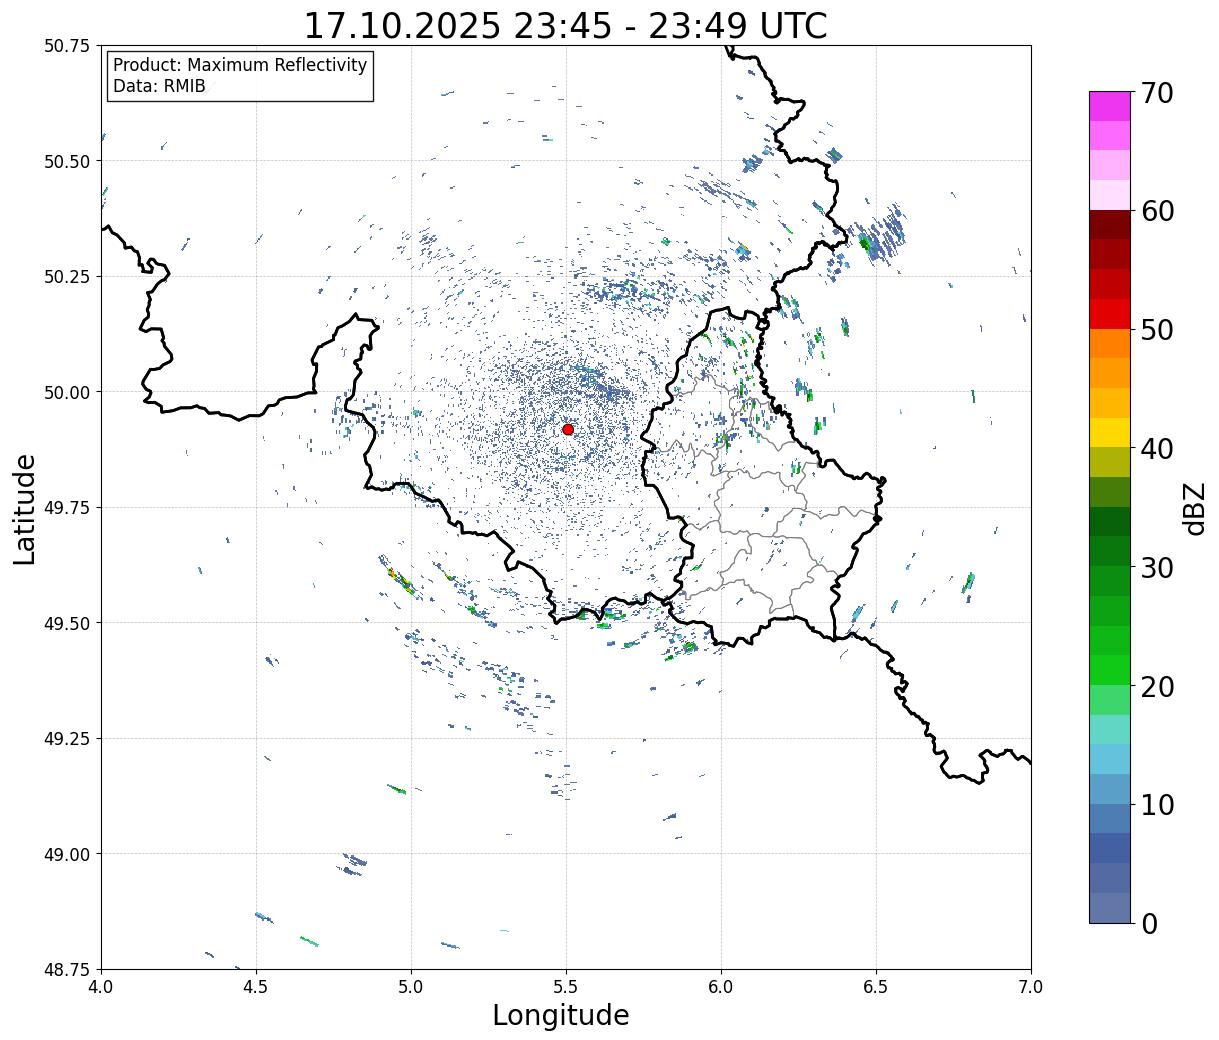Click latitude tick label 49.50
This screenshot has width=1219, height=1040.
pos(69,623)
